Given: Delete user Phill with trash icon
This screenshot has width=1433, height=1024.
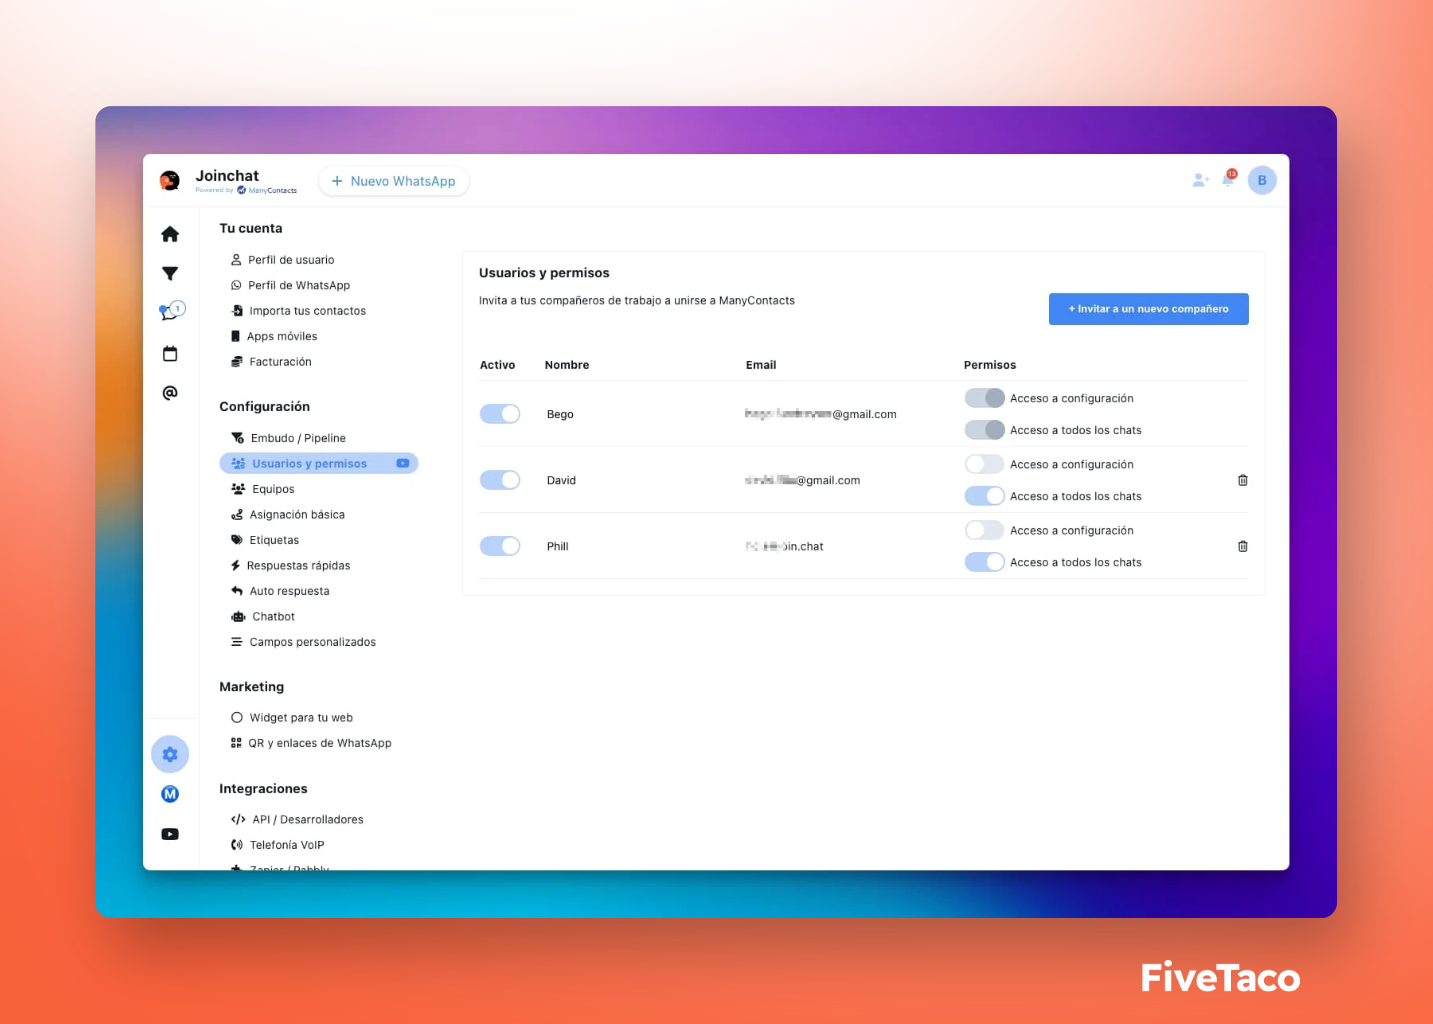Looking at the screenshot, I should click(1243, 546).
